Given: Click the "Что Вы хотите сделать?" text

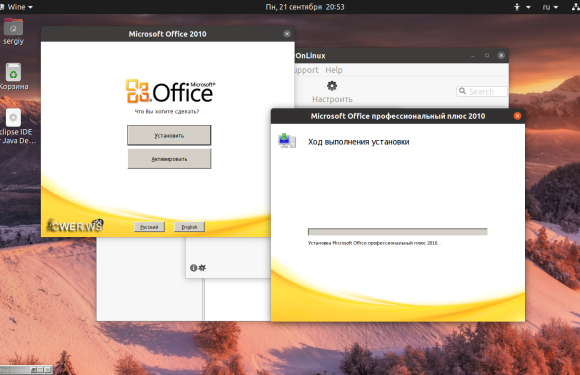Looking at the screenshot, I should coord(167,111).
